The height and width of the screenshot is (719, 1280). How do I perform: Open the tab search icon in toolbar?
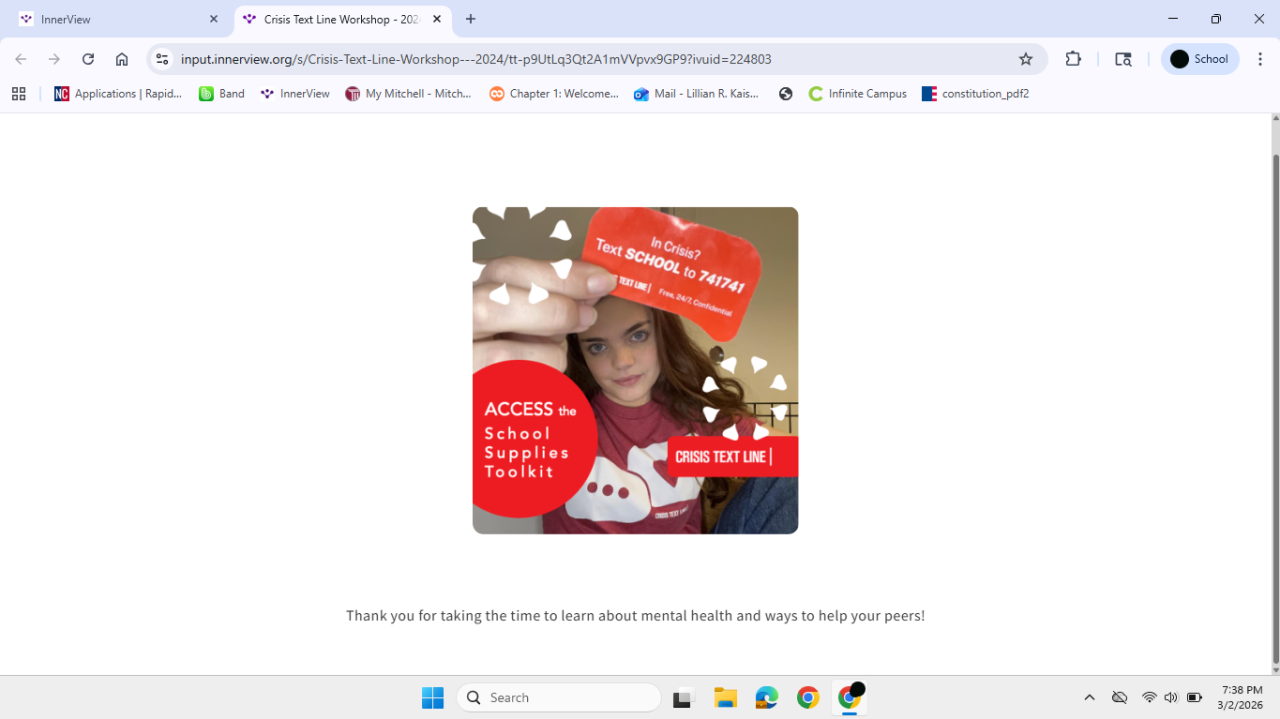point(1123,59)
